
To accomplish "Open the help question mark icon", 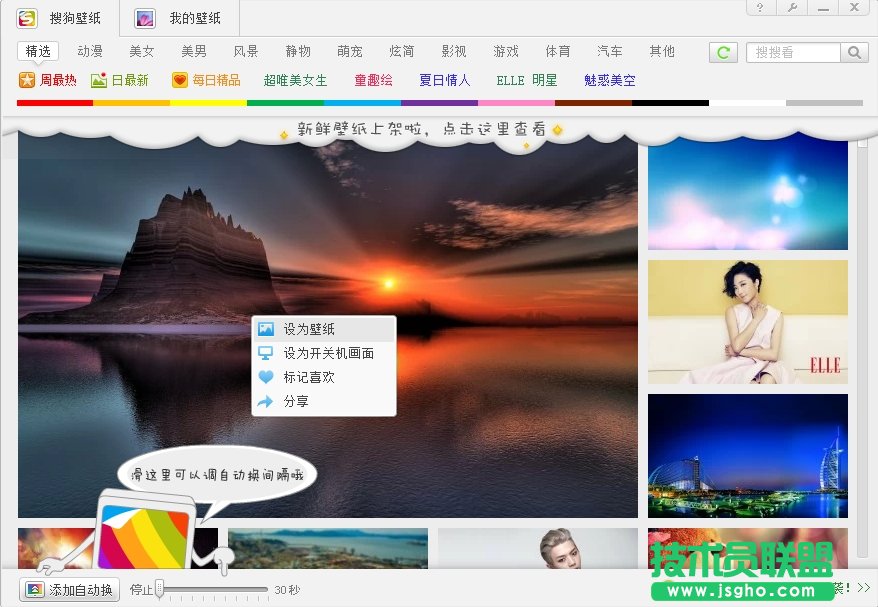I will coord(760,9).
